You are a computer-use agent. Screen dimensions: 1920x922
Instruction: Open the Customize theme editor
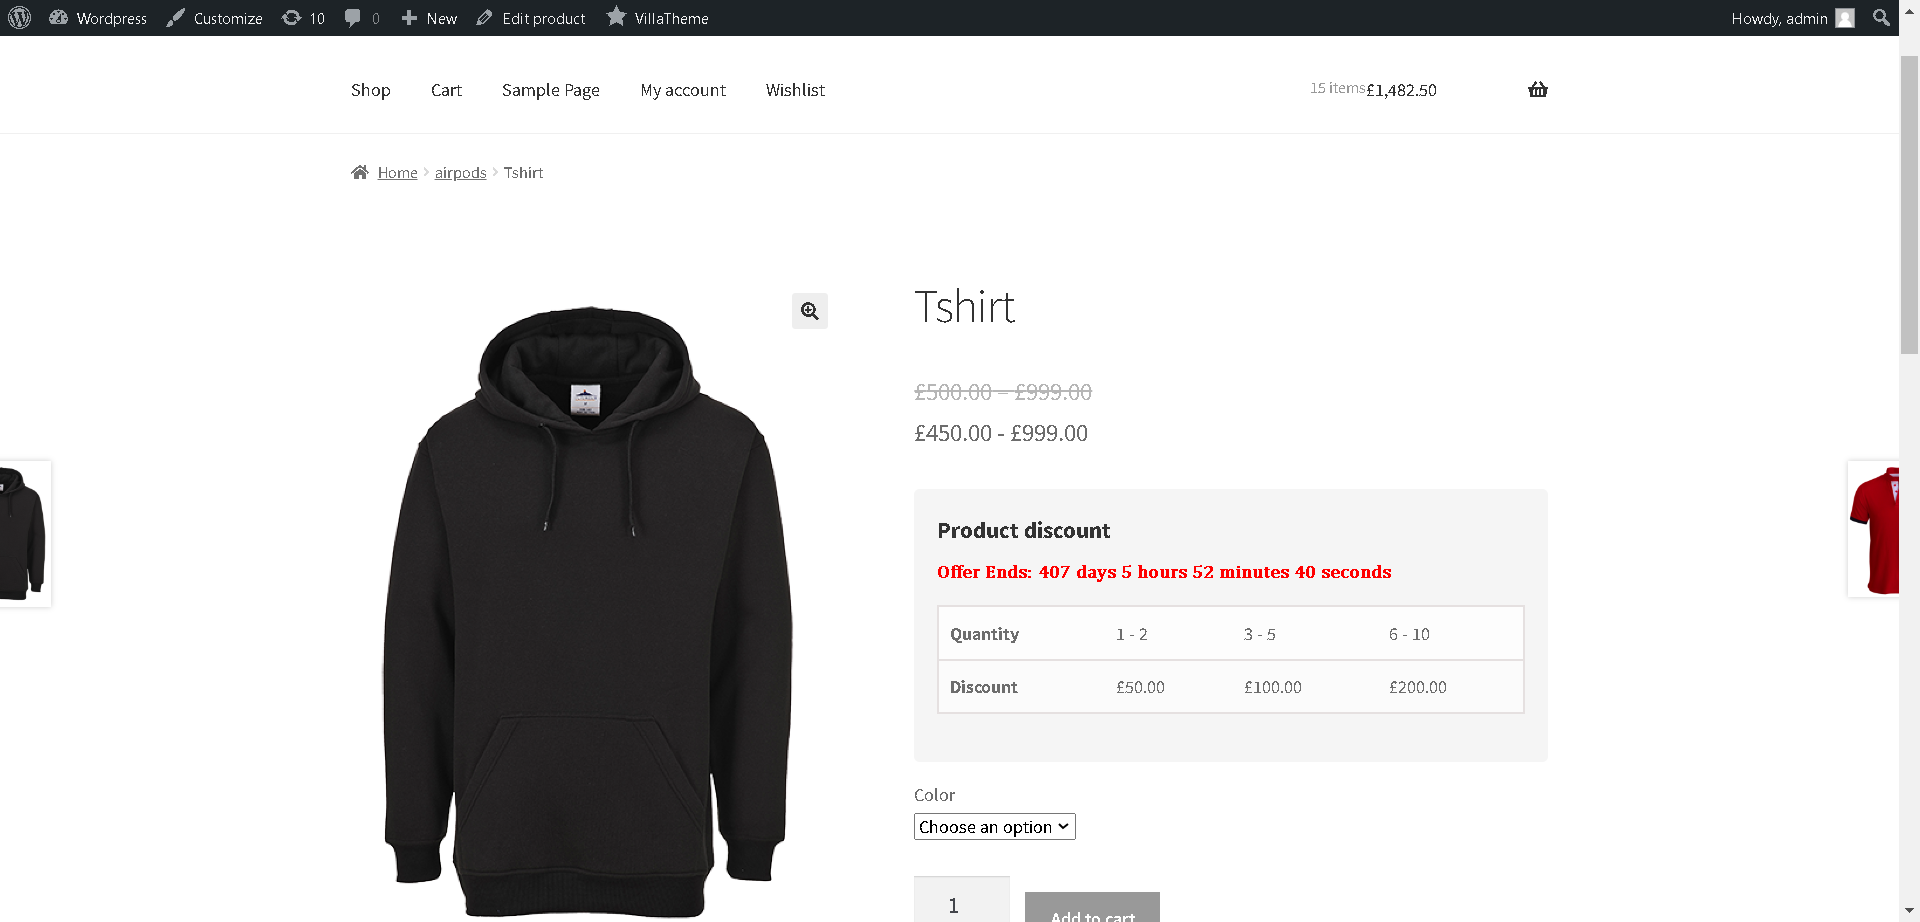click(x=214, y=18)
